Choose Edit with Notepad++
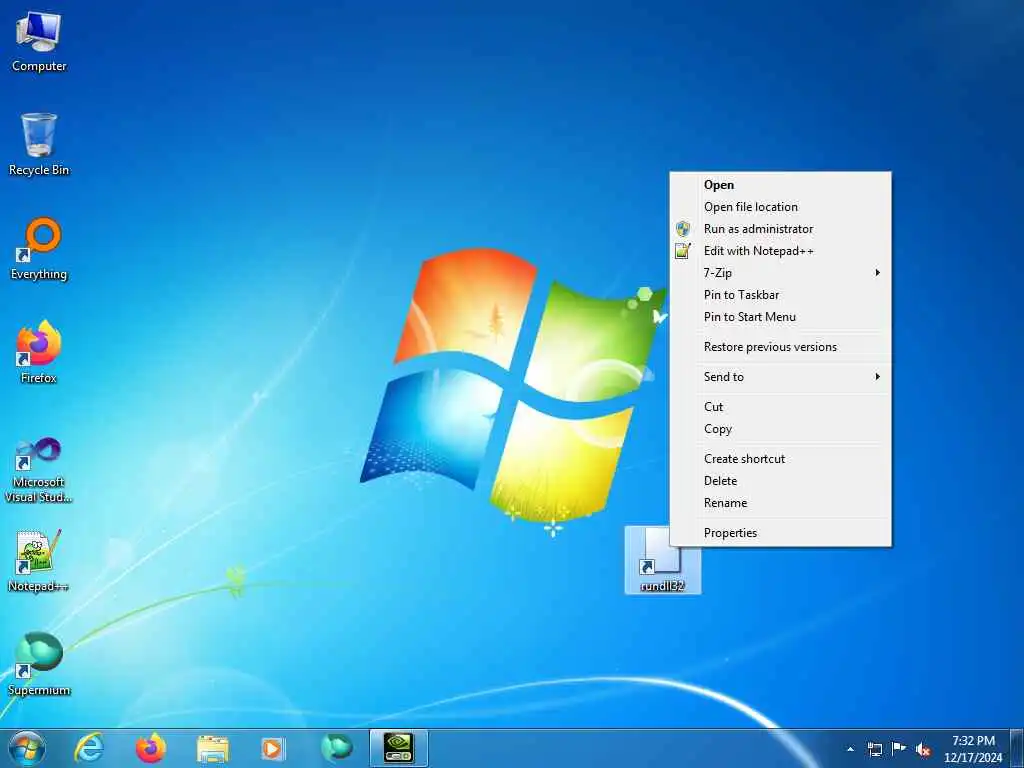 pos(780,251)
